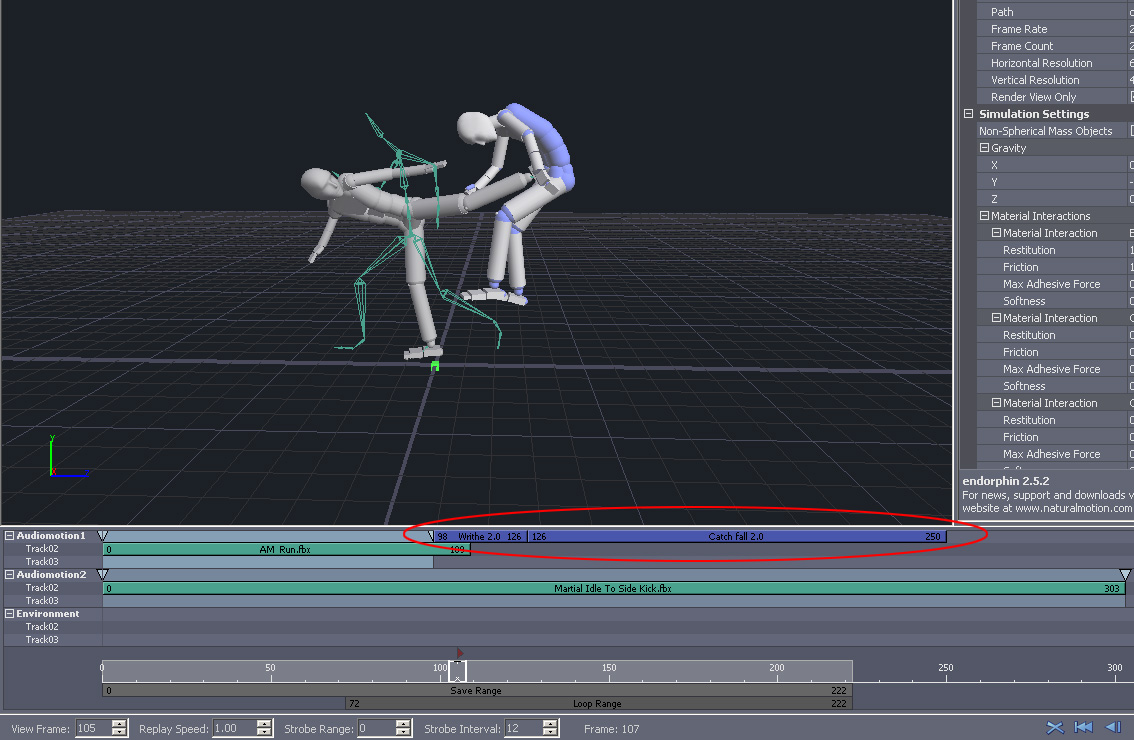Click the red playhead triangle above the ruler
Viewport: 1134px width, 740px height.
(x=459, y=653)
